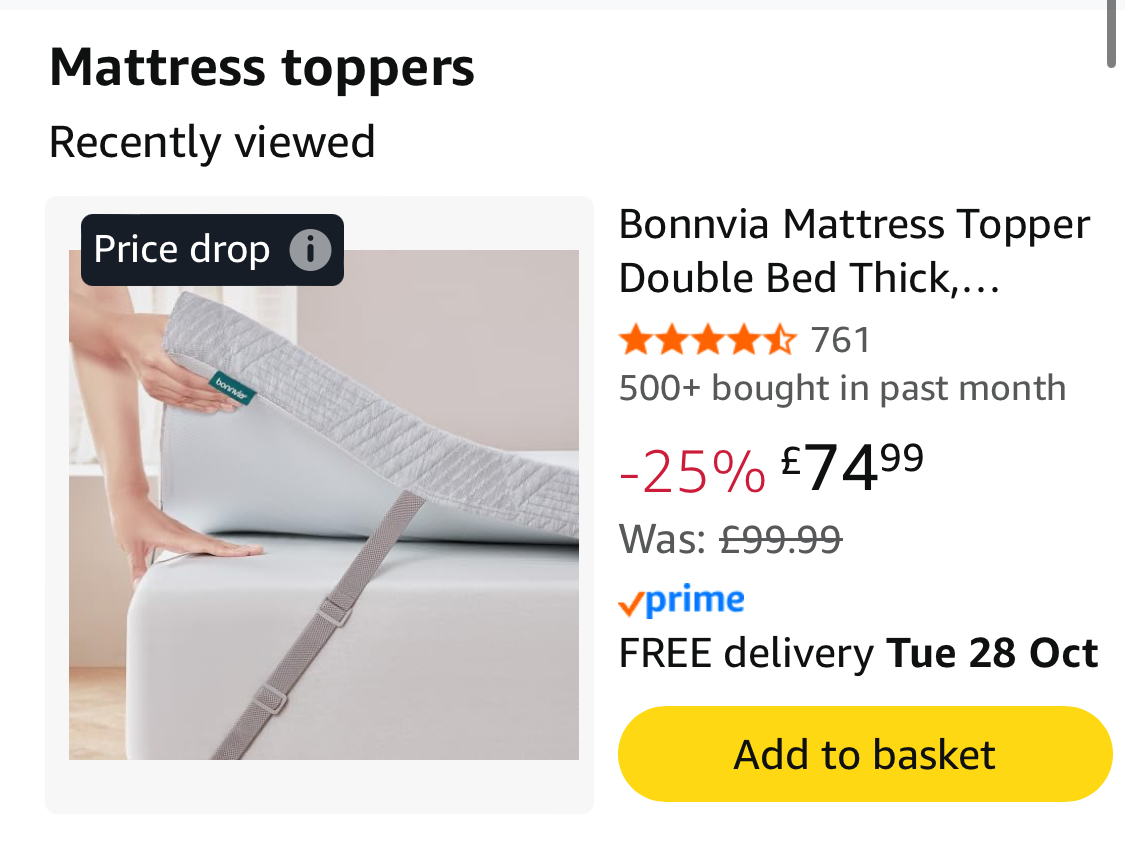1125x851 pixels.
Task: Click the Was £99.99 struck-through price
Action: pos(781,540)
